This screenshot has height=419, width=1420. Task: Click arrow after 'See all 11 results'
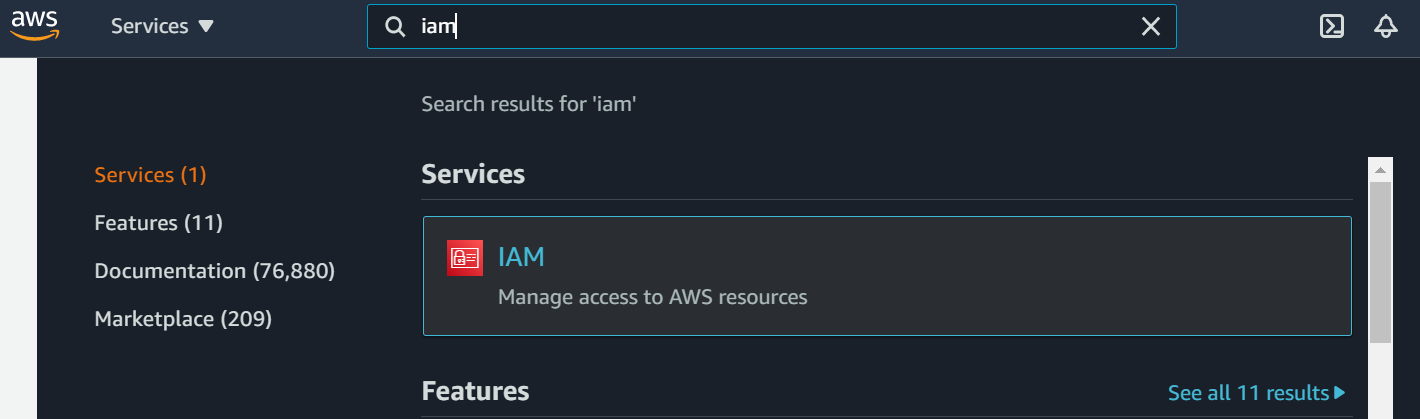point(1340,393)
